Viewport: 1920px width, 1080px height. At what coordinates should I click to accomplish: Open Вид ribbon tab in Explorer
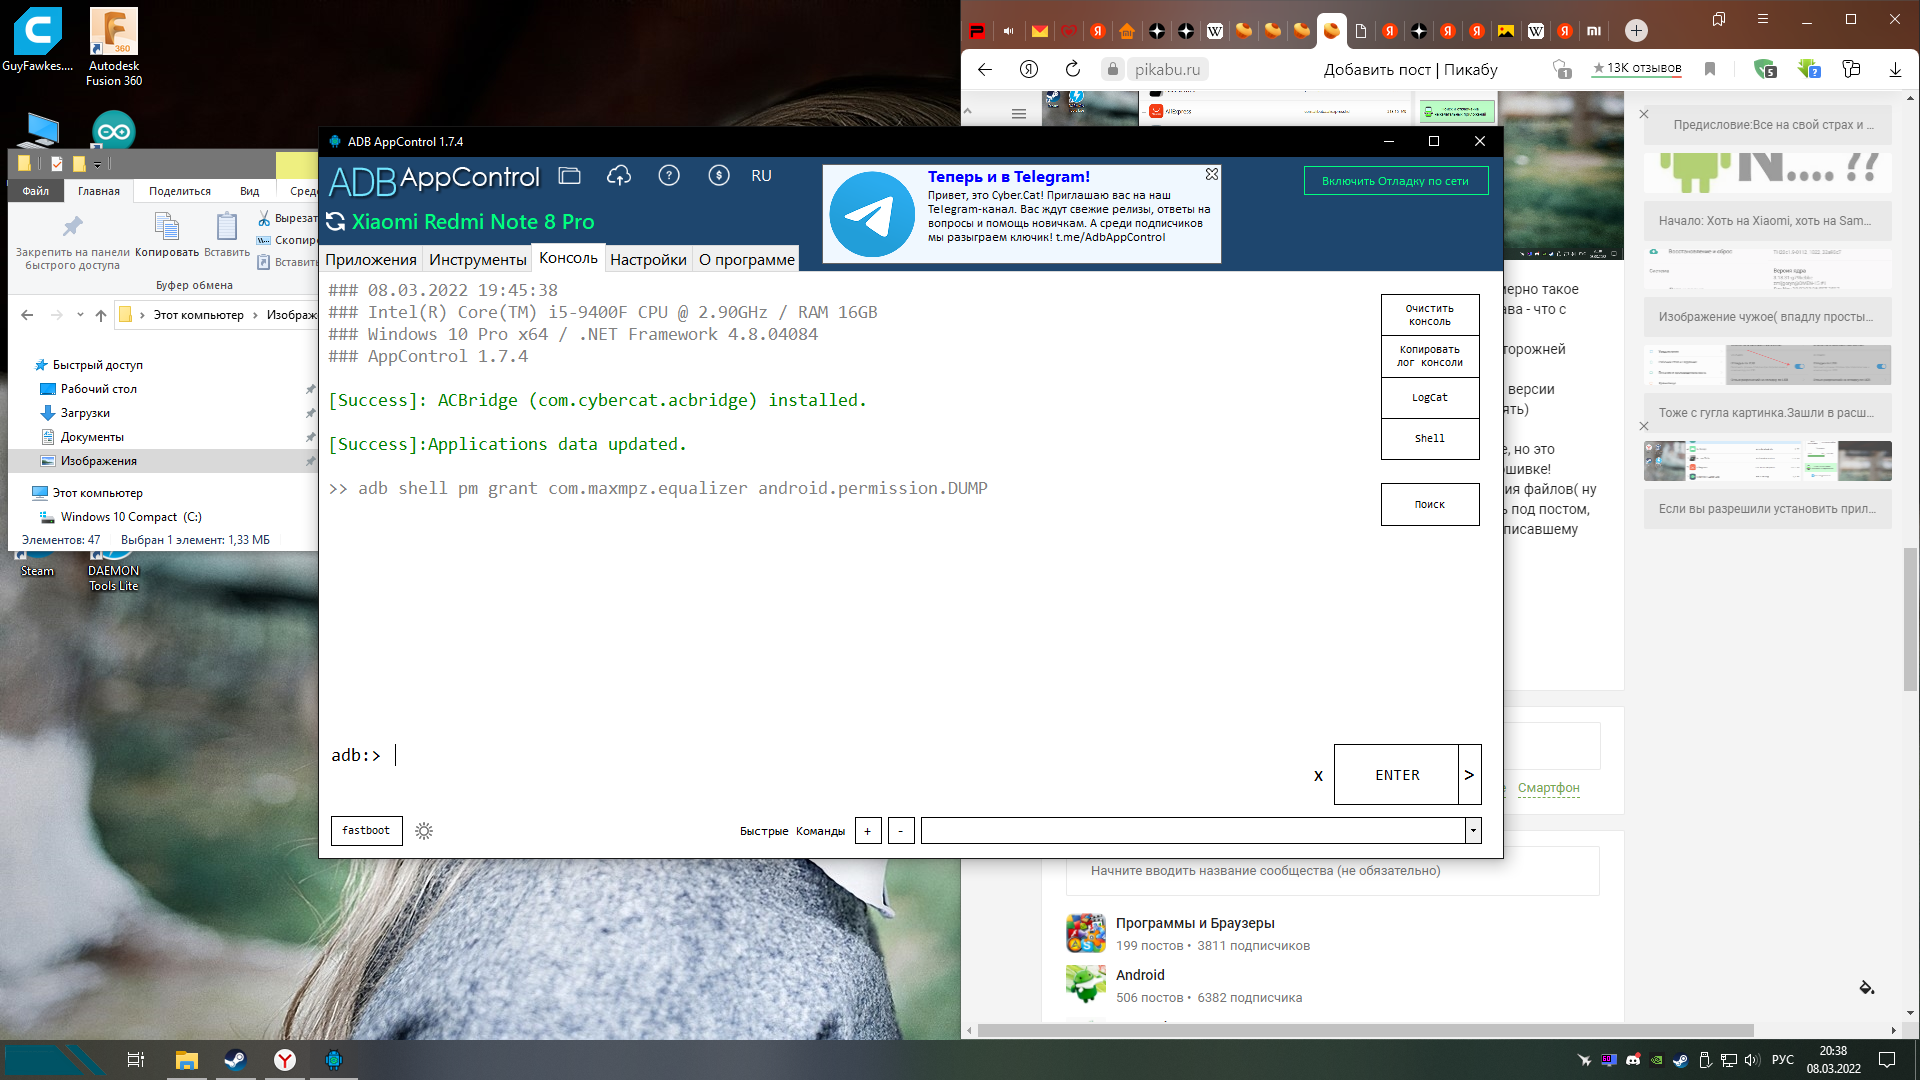point(249,191)
